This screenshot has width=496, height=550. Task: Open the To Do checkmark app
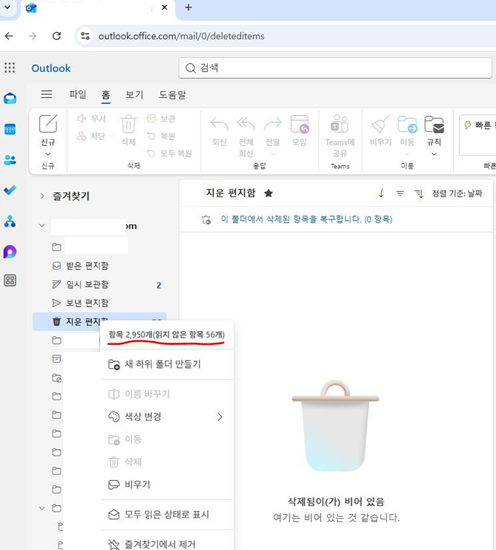pos(10,190)
